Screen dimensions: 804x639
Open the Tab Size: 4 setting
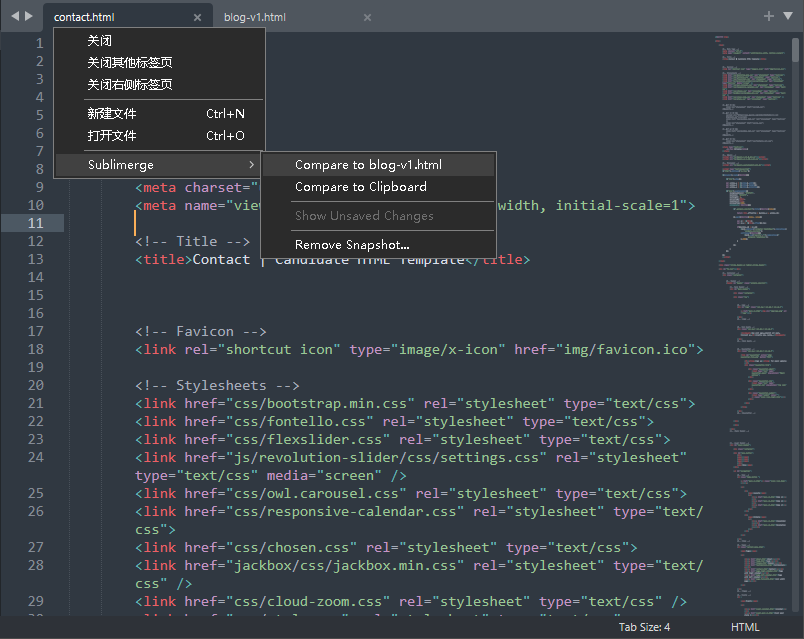tap(645, 627)
